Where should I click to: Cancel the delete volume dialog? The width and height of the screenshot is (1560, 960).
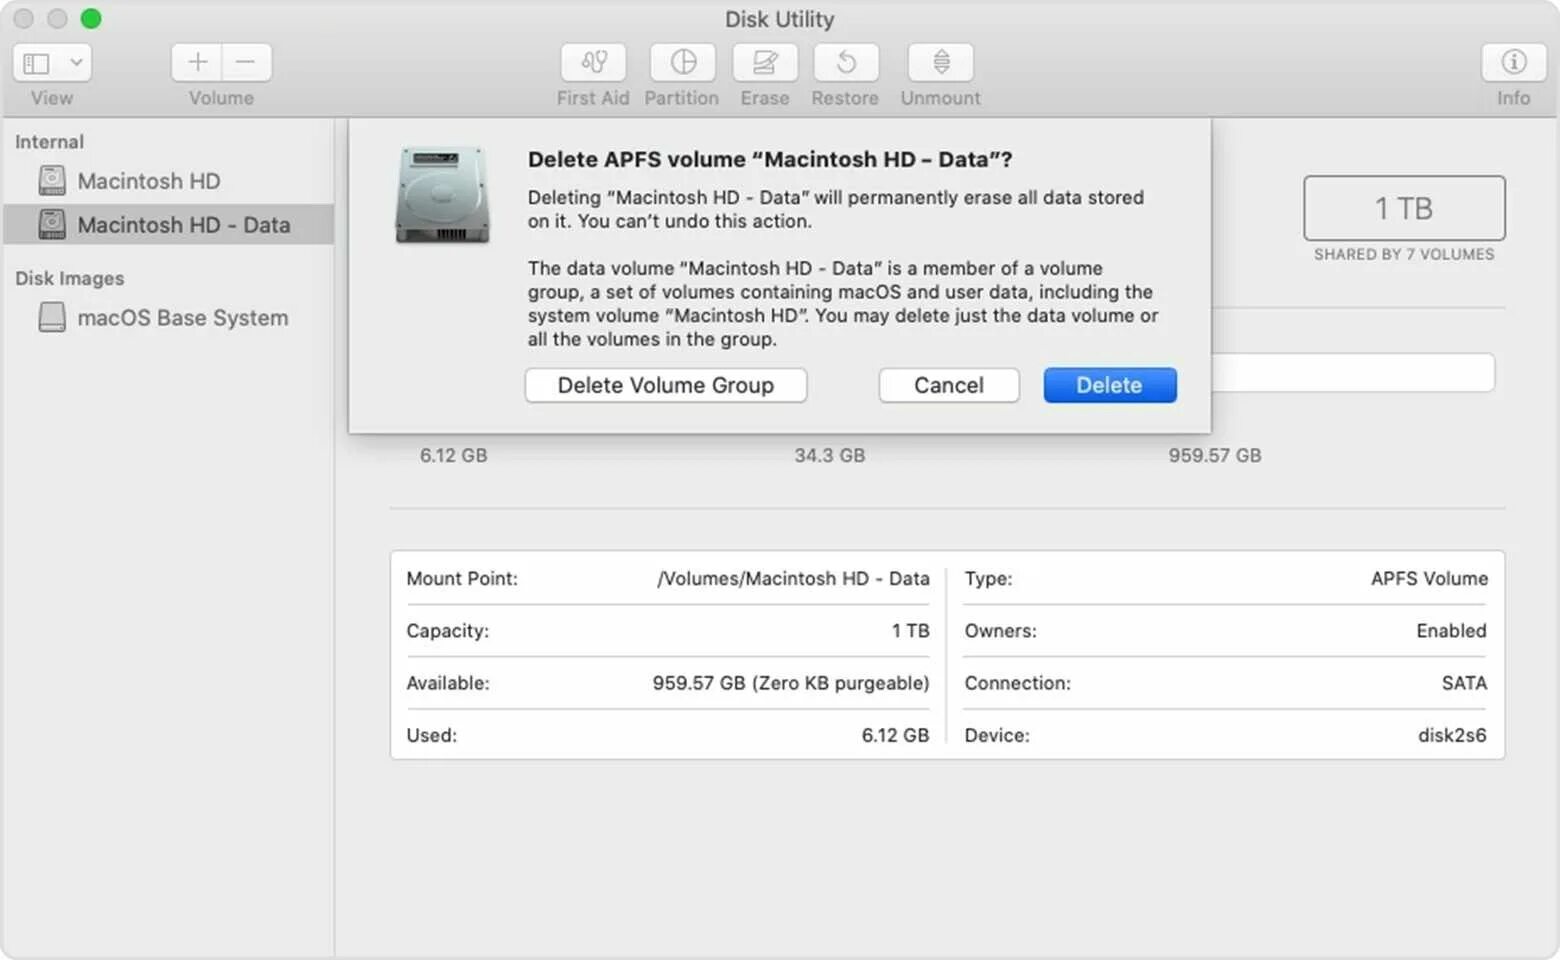(x=949, y=385)
